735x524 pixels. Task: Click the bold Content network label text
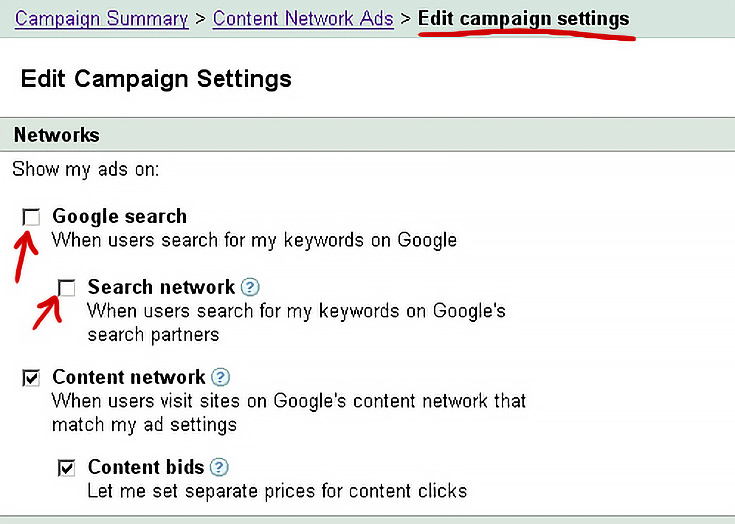click(x=129, y=377)
